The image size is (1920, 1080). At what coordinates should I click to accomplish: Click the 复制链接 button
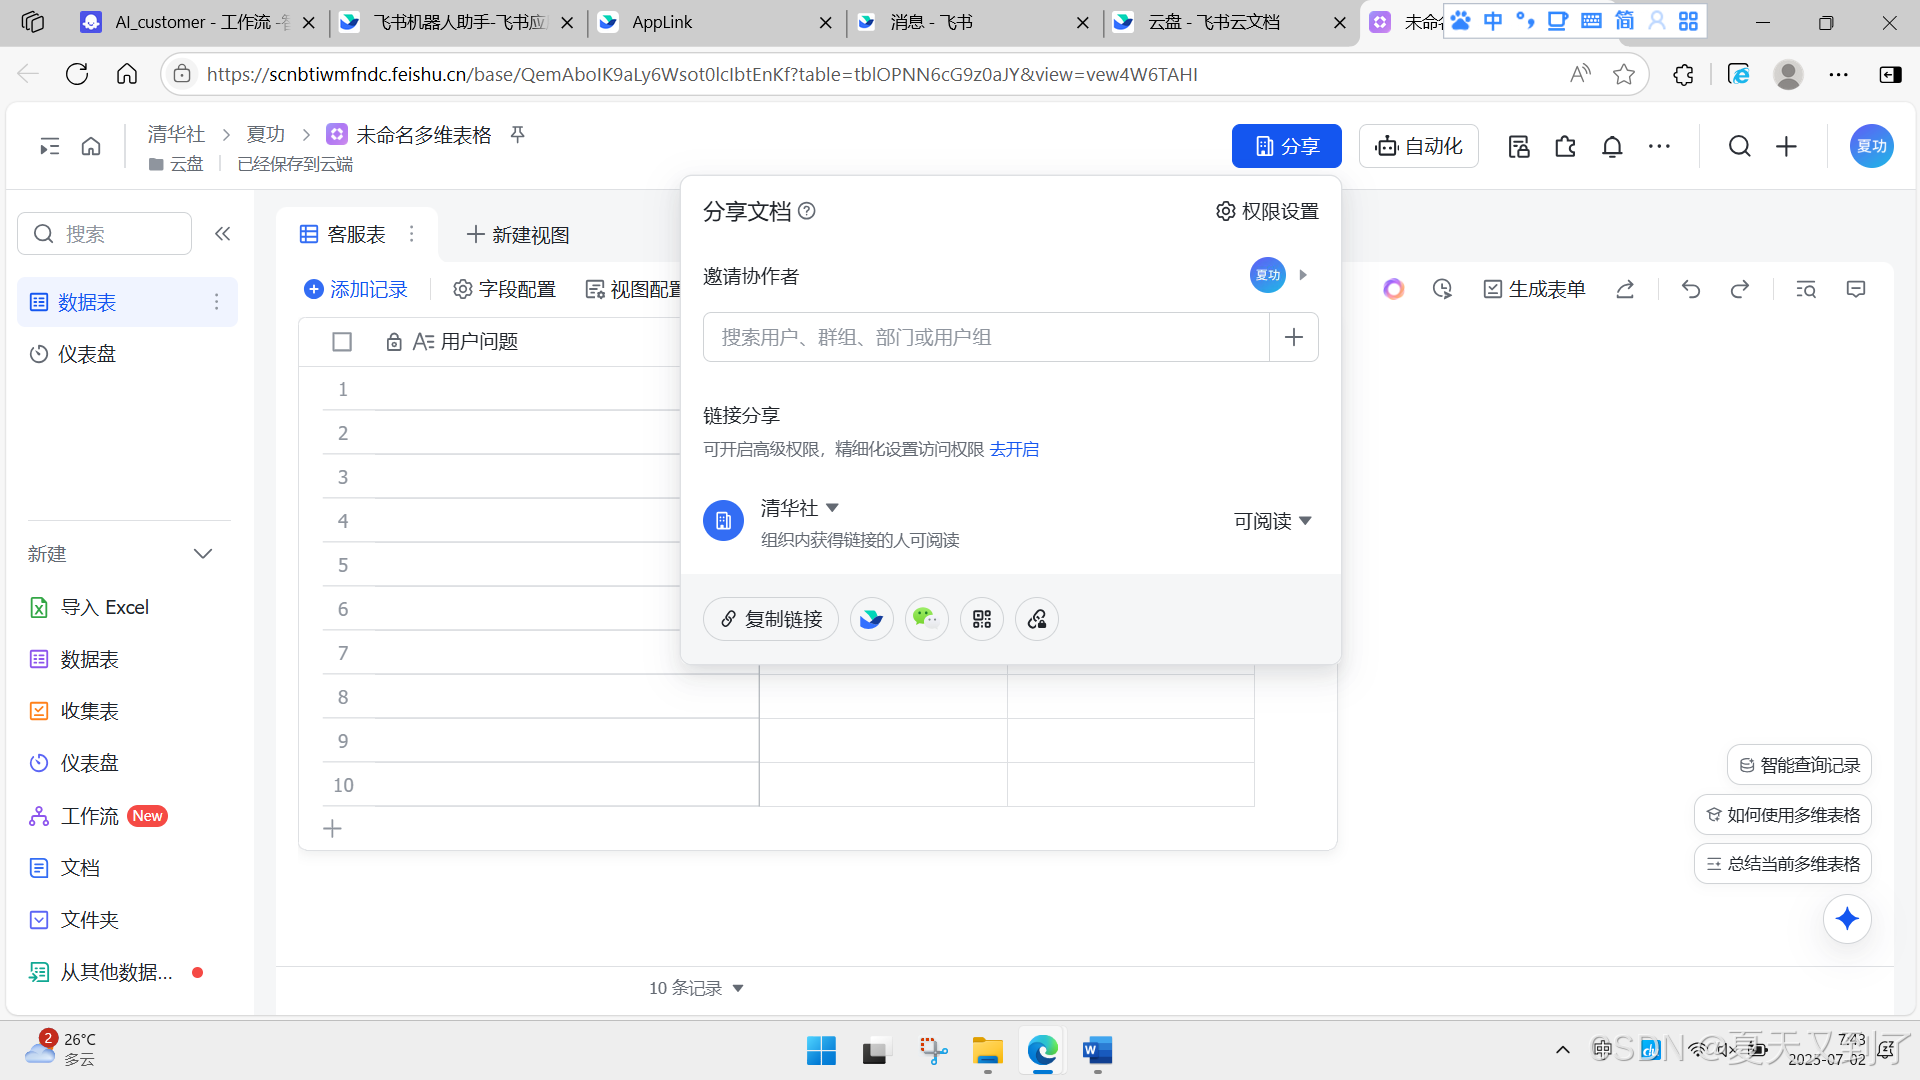(771, 619)
